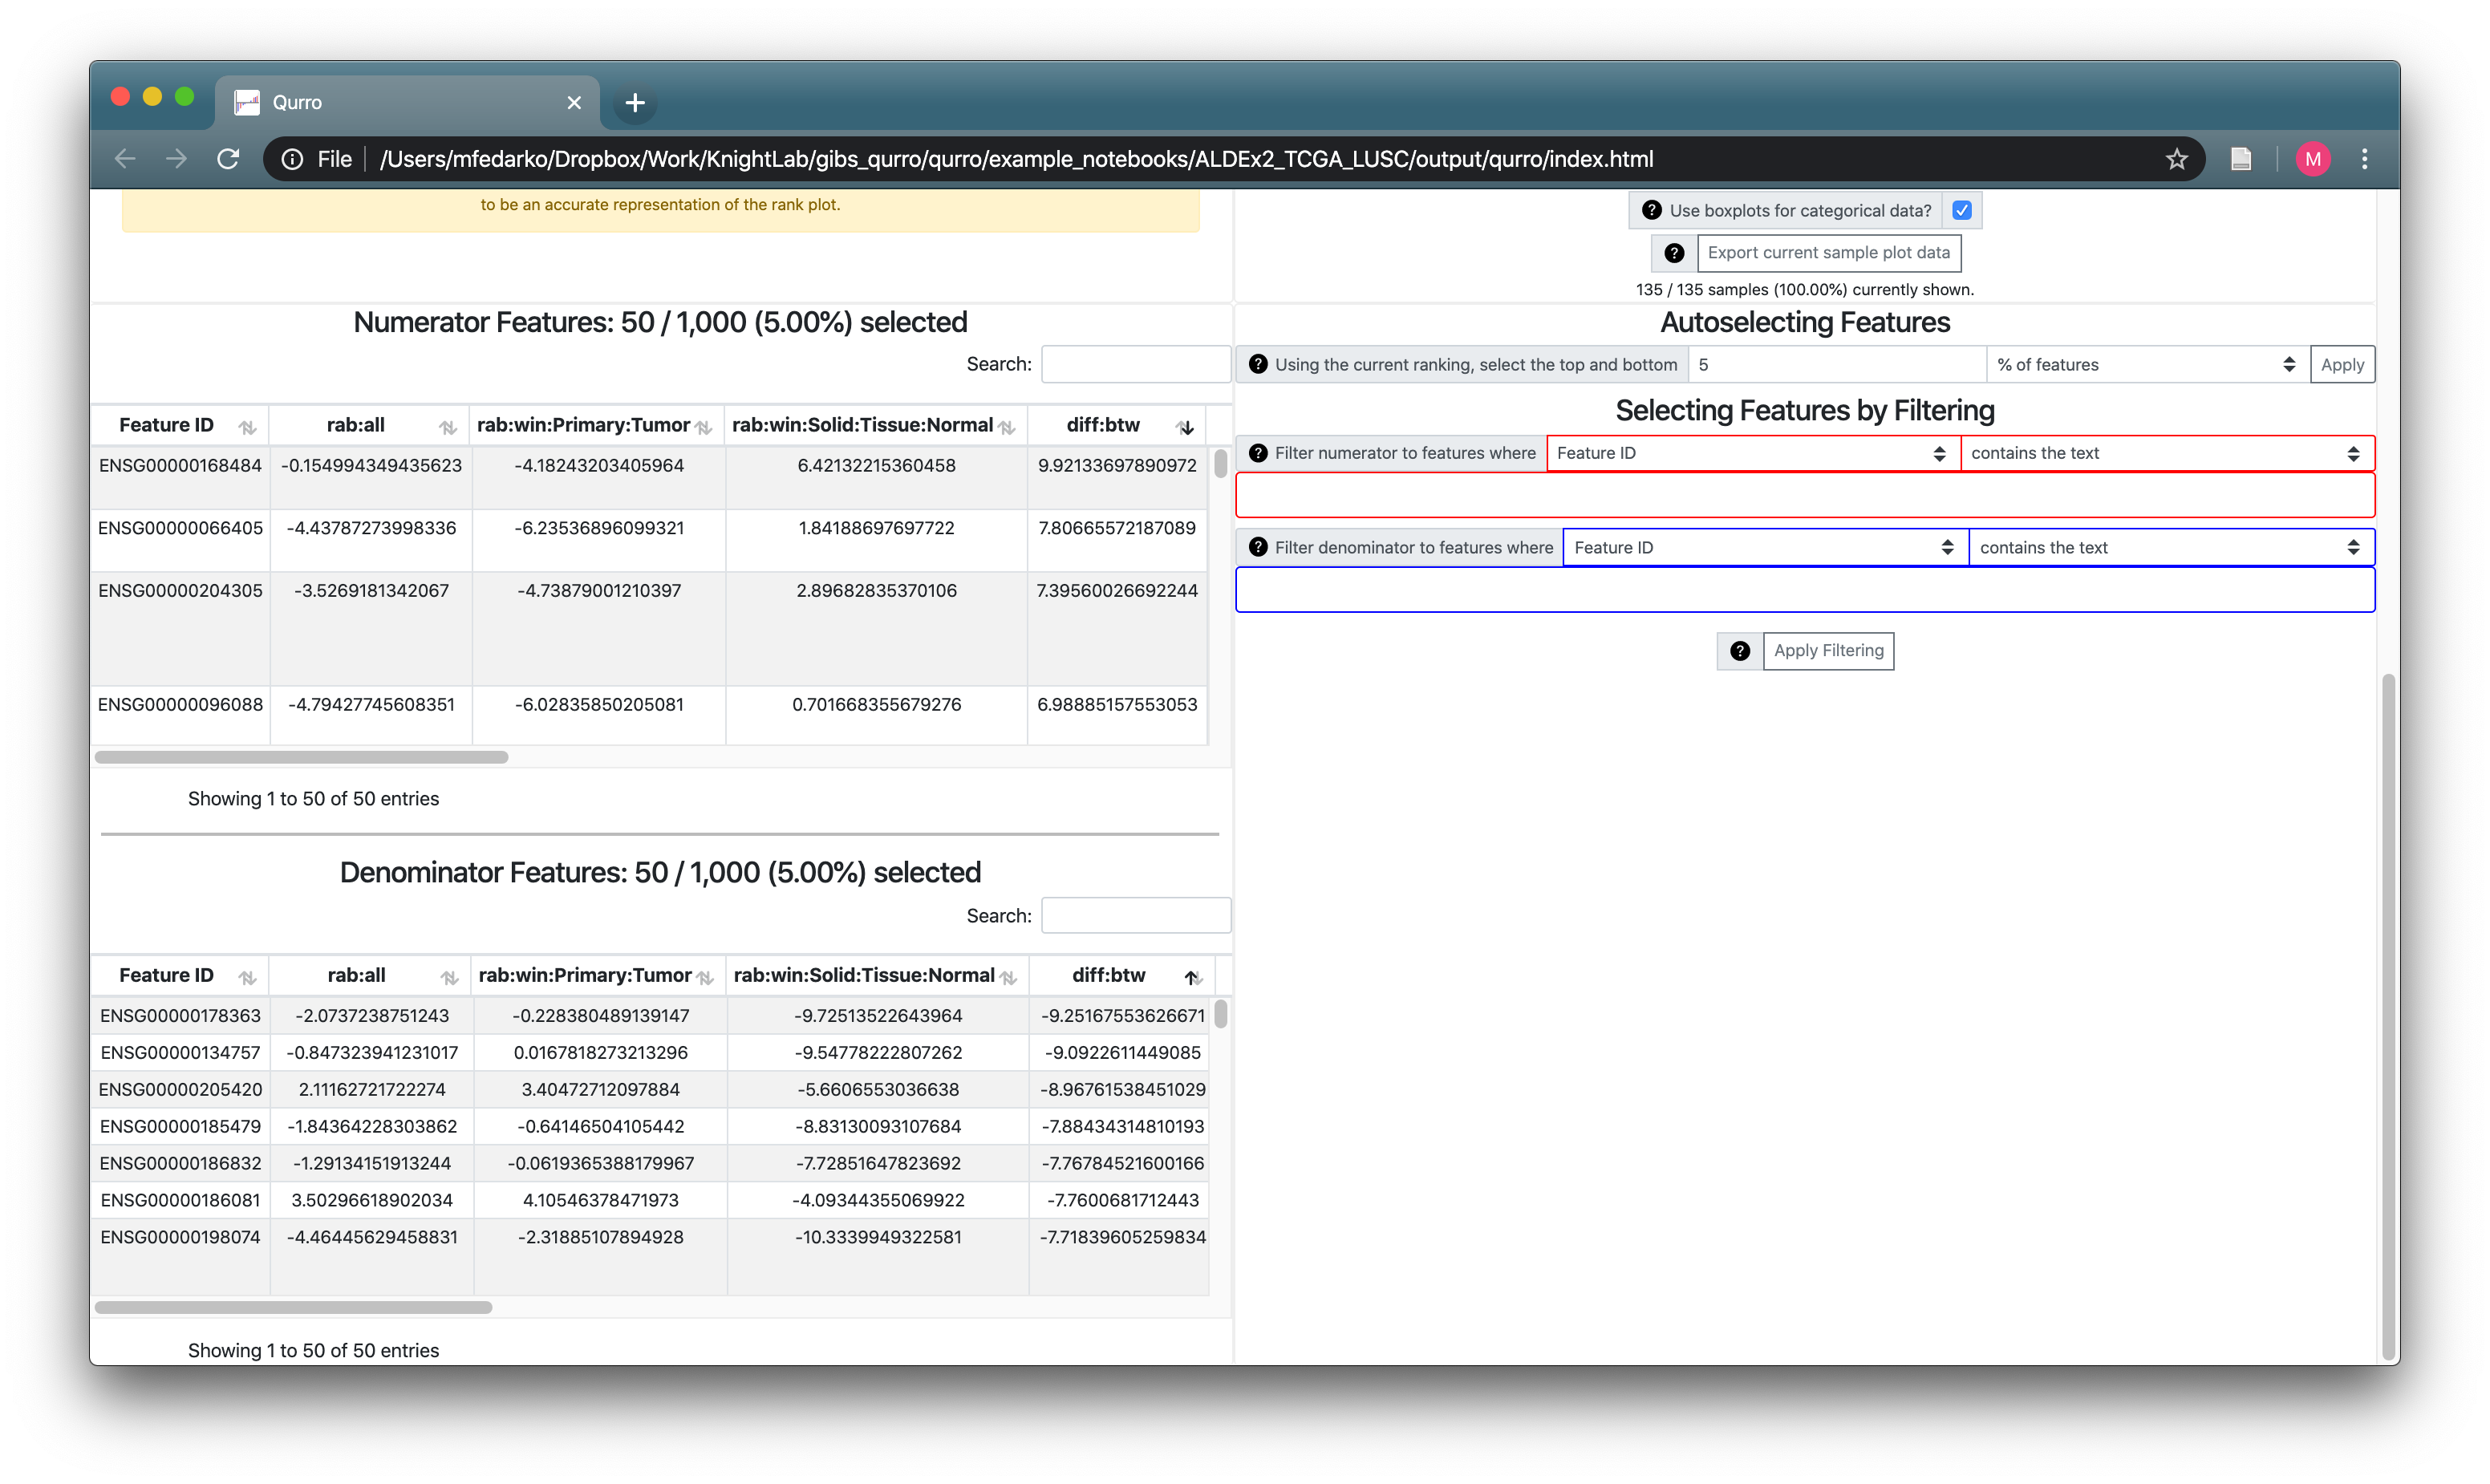Reload the page with refresh icon
This screenshot has height=1484, width=2490.
pos(228,159)
